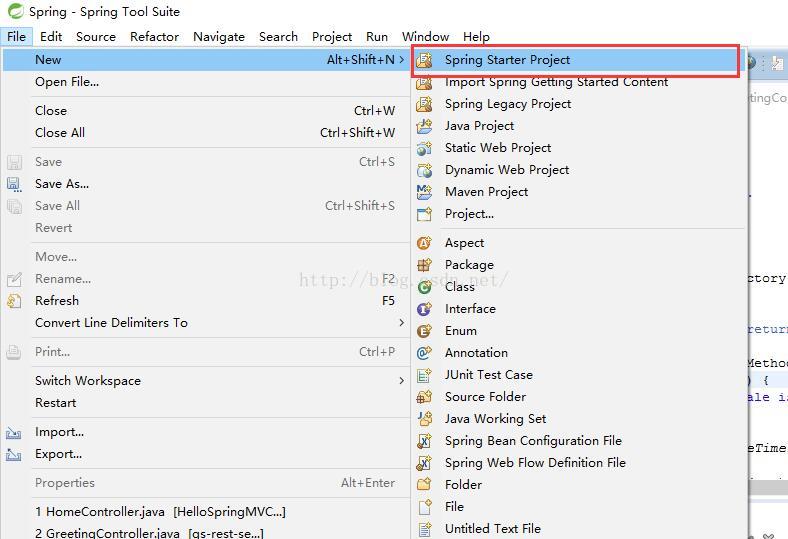The width and height of the screenshot is (788, 539).
Task: Choose Save As... menu entry
Action: [x=206, y=184]
